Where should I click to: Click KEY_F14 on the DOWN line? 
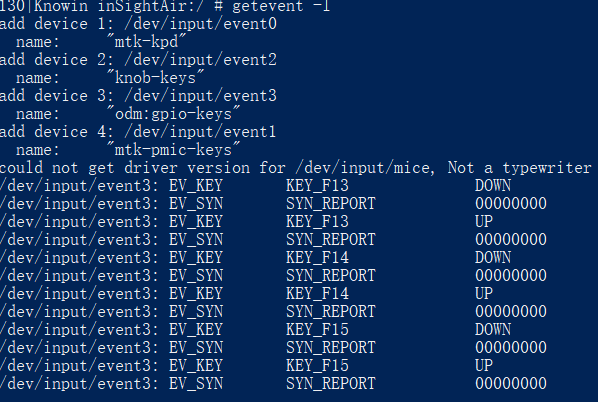click(x=317, y=257)
